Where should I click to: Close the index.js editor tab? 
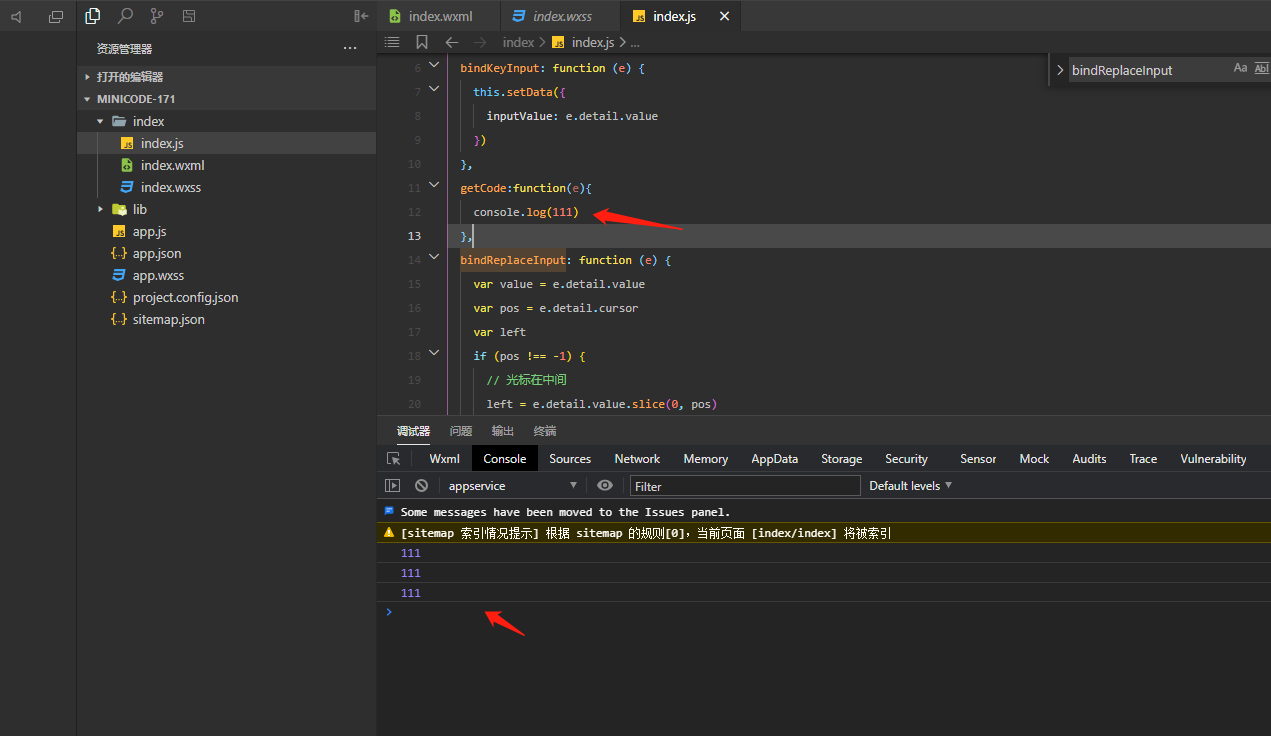click(x=725, y=16)
